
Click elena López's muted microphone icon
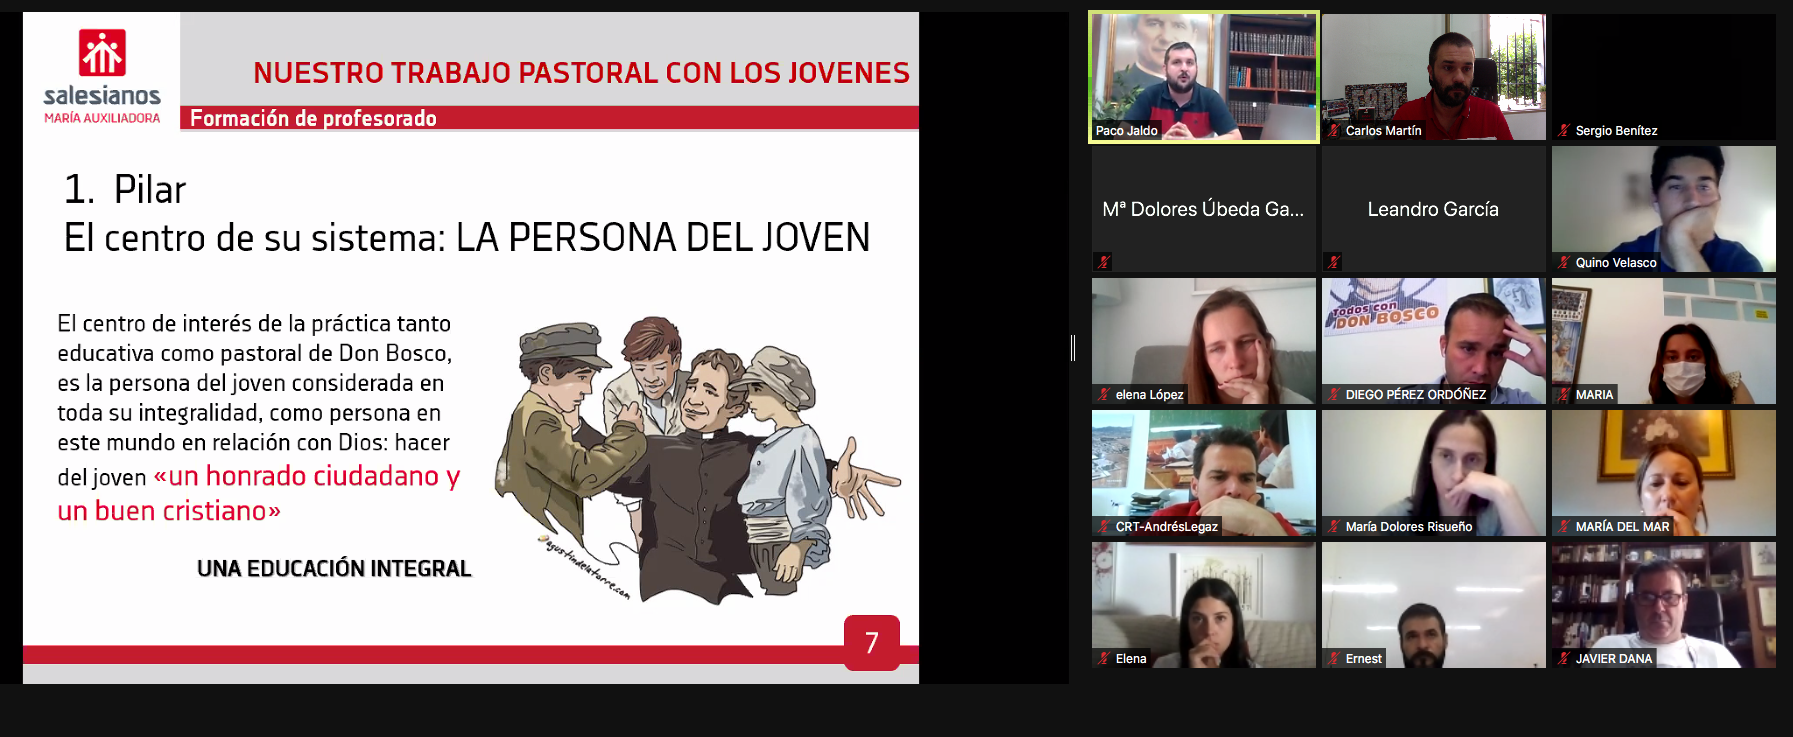tap(1104, 395)
